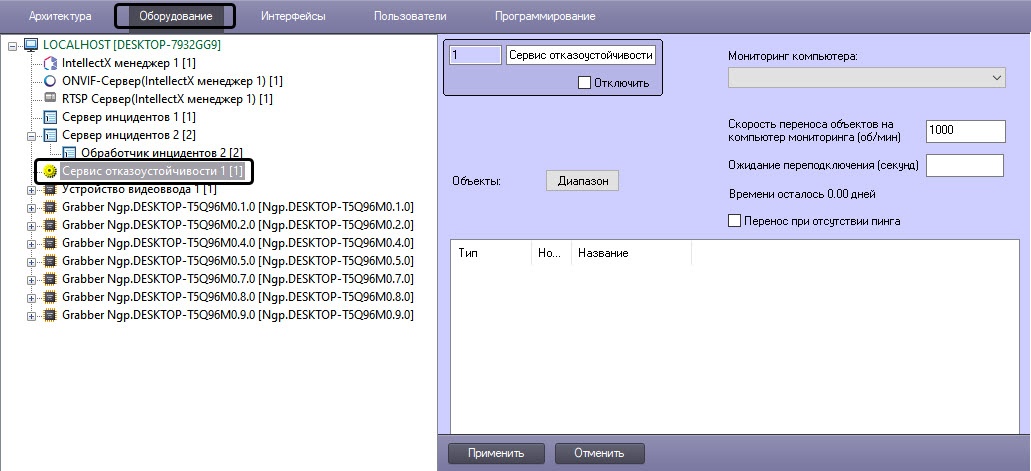Switch to the Архитектура tab
The width and height of the screenshot is (1031, 471).
[x=60, y=16]
